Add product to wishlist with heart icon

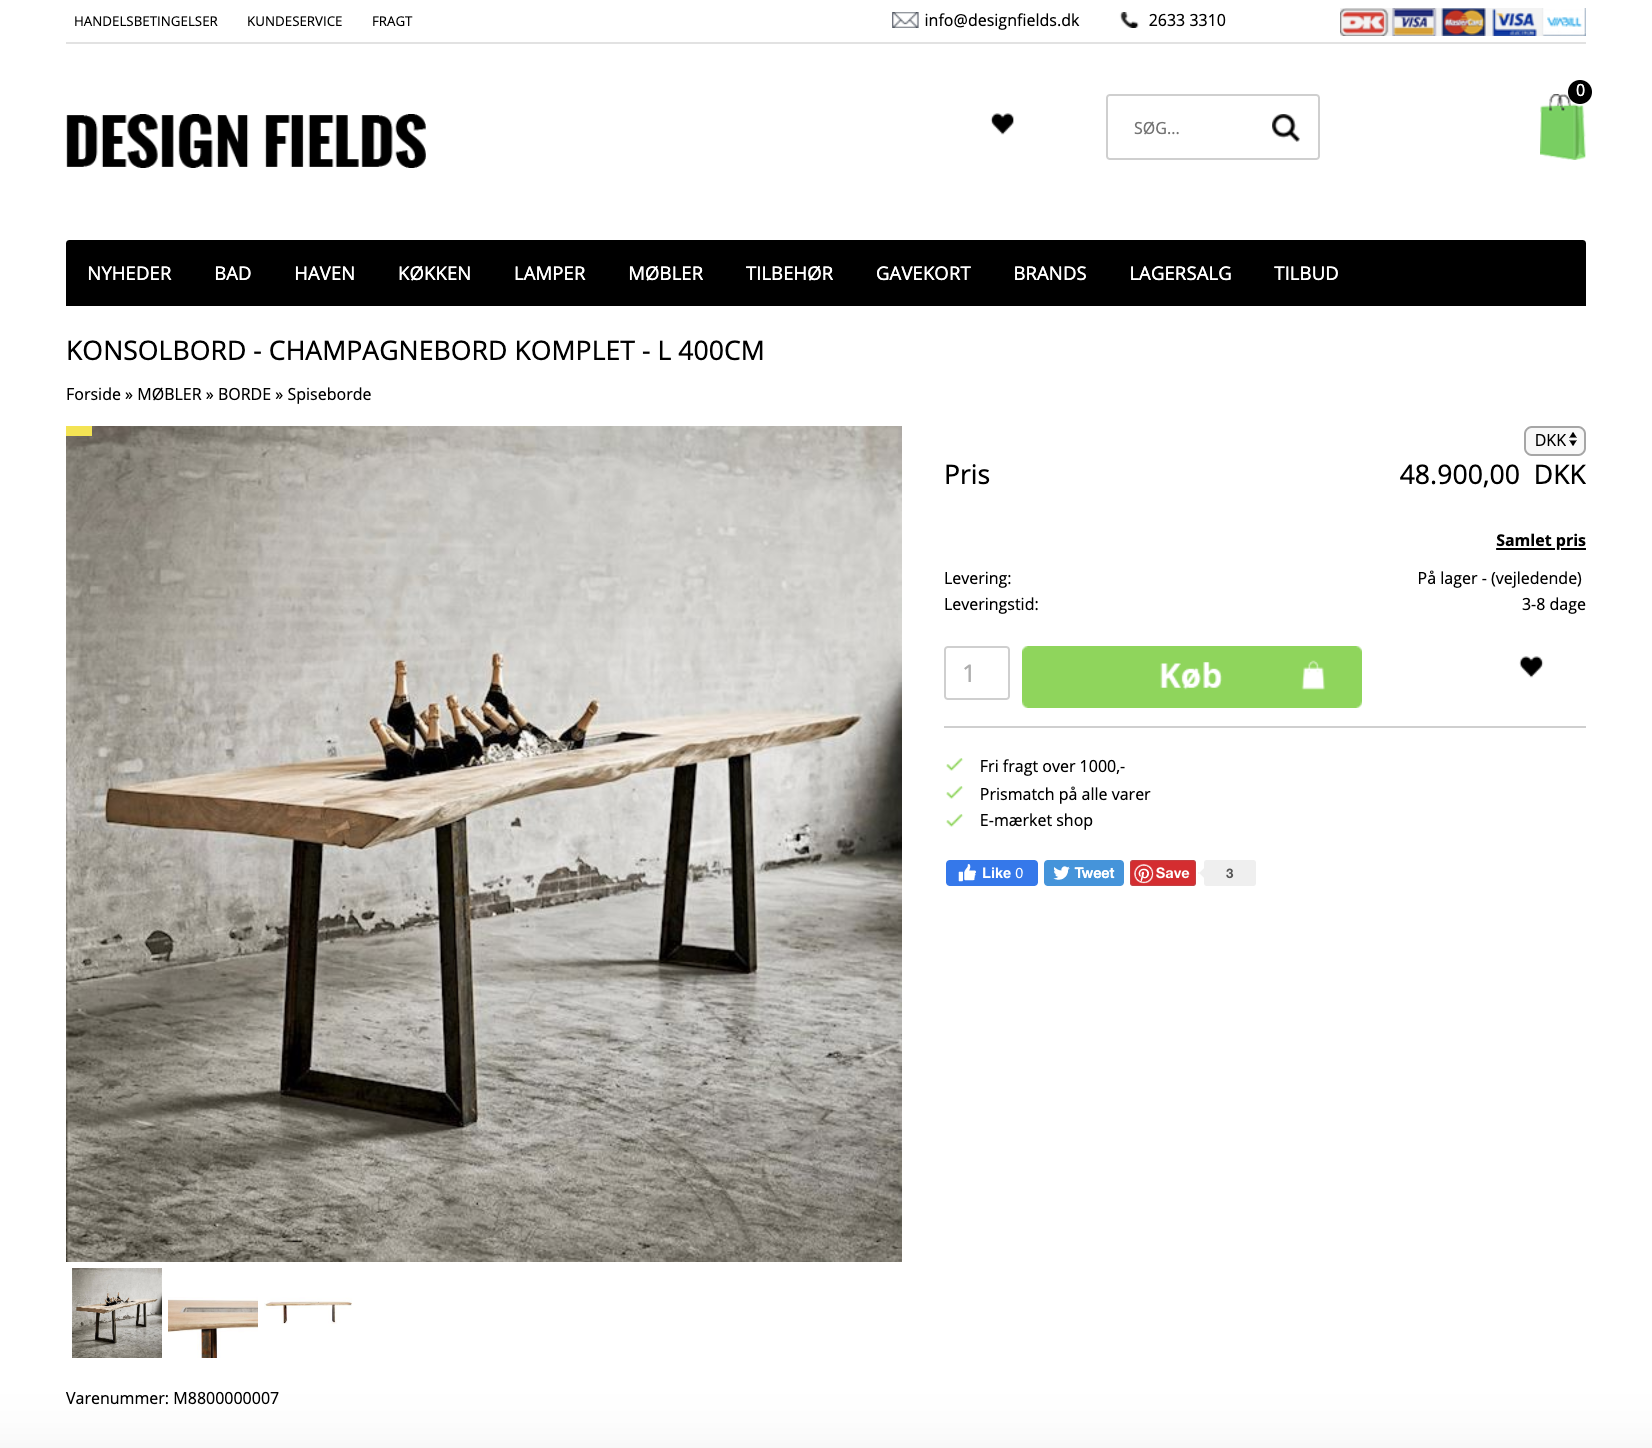click(1531, 666)
